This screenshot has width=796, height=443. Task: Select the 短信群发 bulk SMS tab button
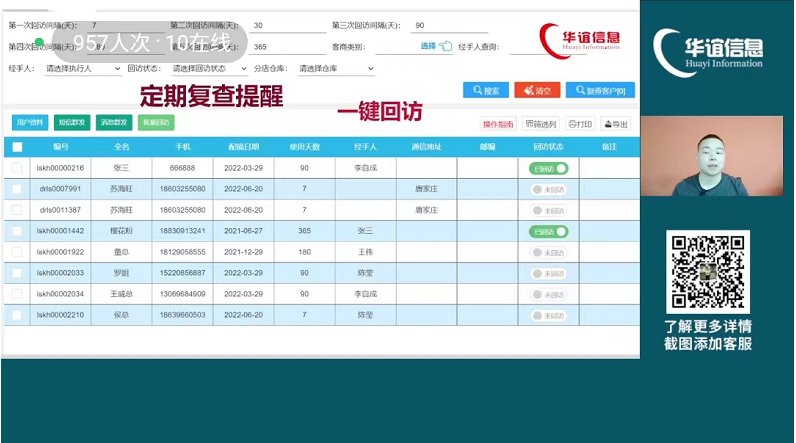[72, 122]
